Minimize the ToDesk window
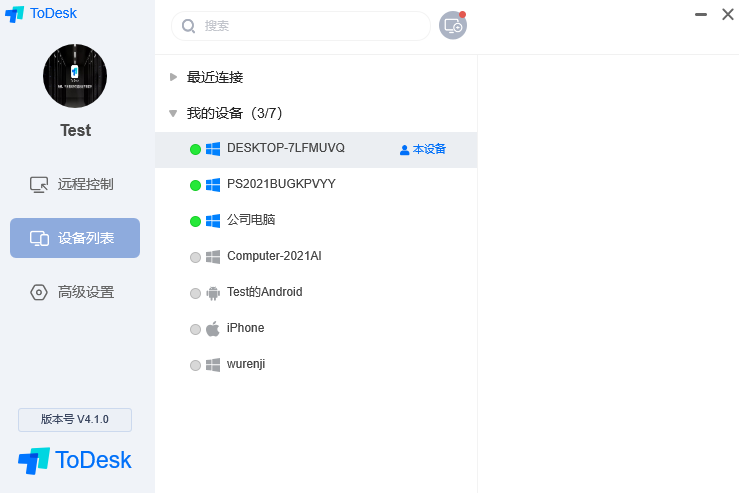Image resolution: width=739 pixels, height=493 pixels. pyautogui.click(x=701, y=15)
